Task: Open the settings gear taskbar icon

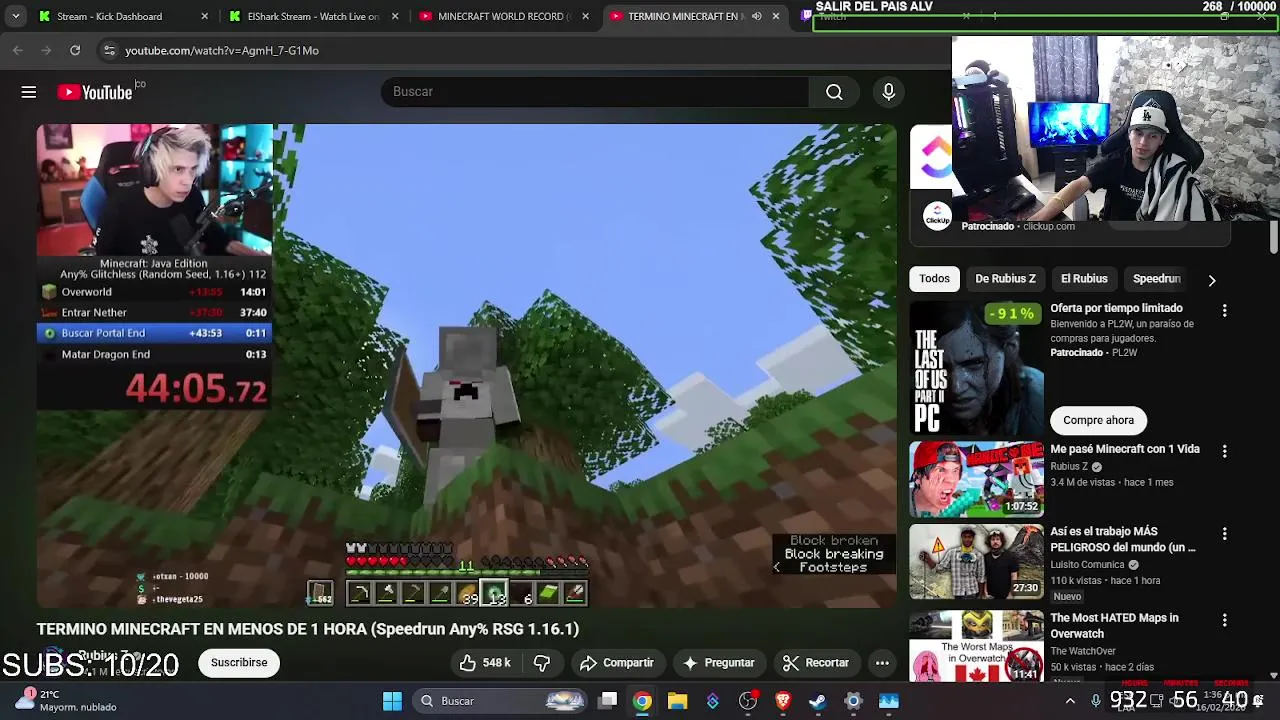Action: click(x=853, y=701)
